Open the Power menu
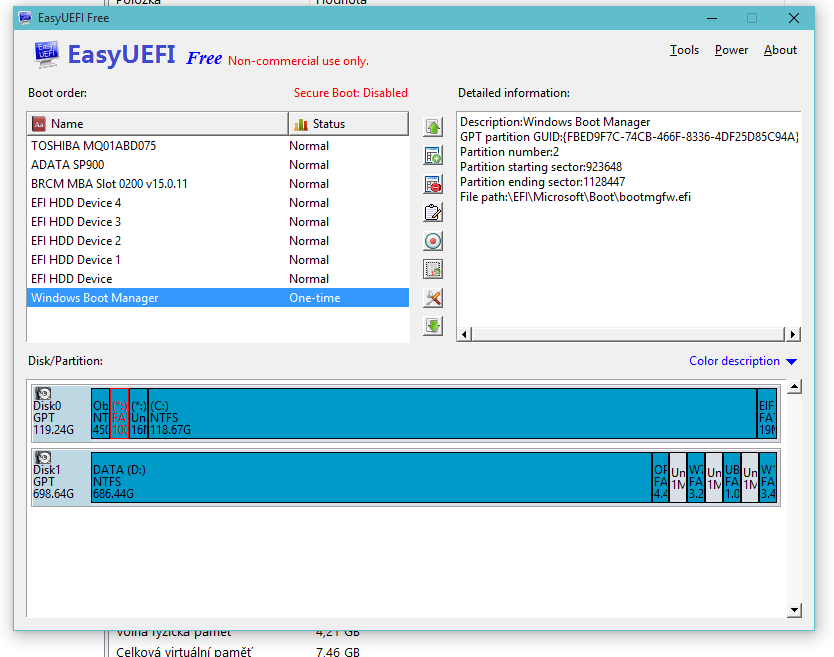 coord(731,50)
